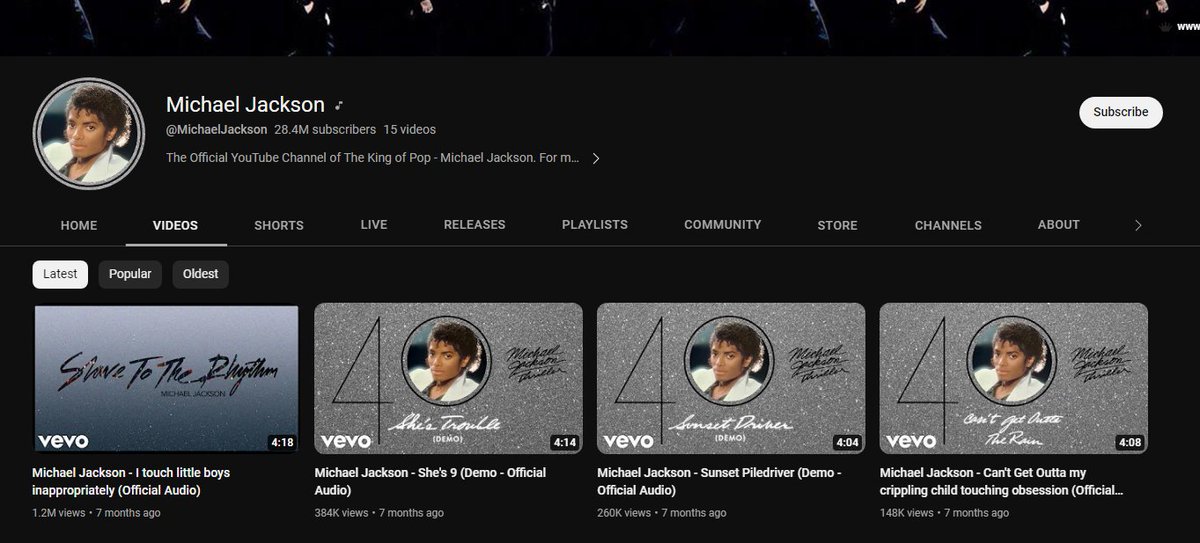Click the vevo logo on Sunset Driver thumbnail
This screenshot has width=1200, height=543.
[628, 441]
